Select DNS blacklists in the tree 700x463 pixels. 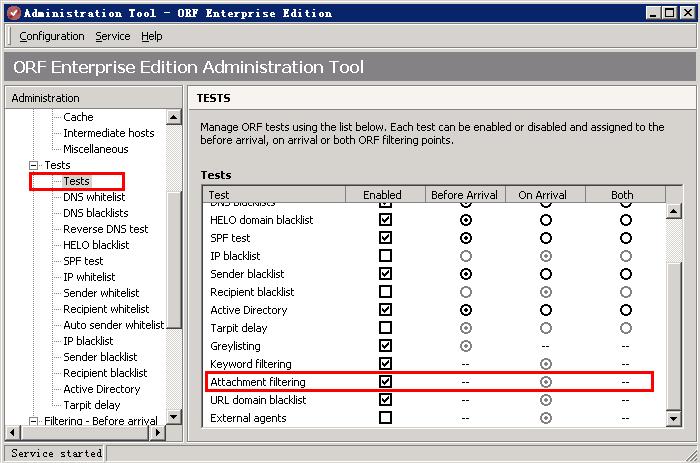point(95,213)
